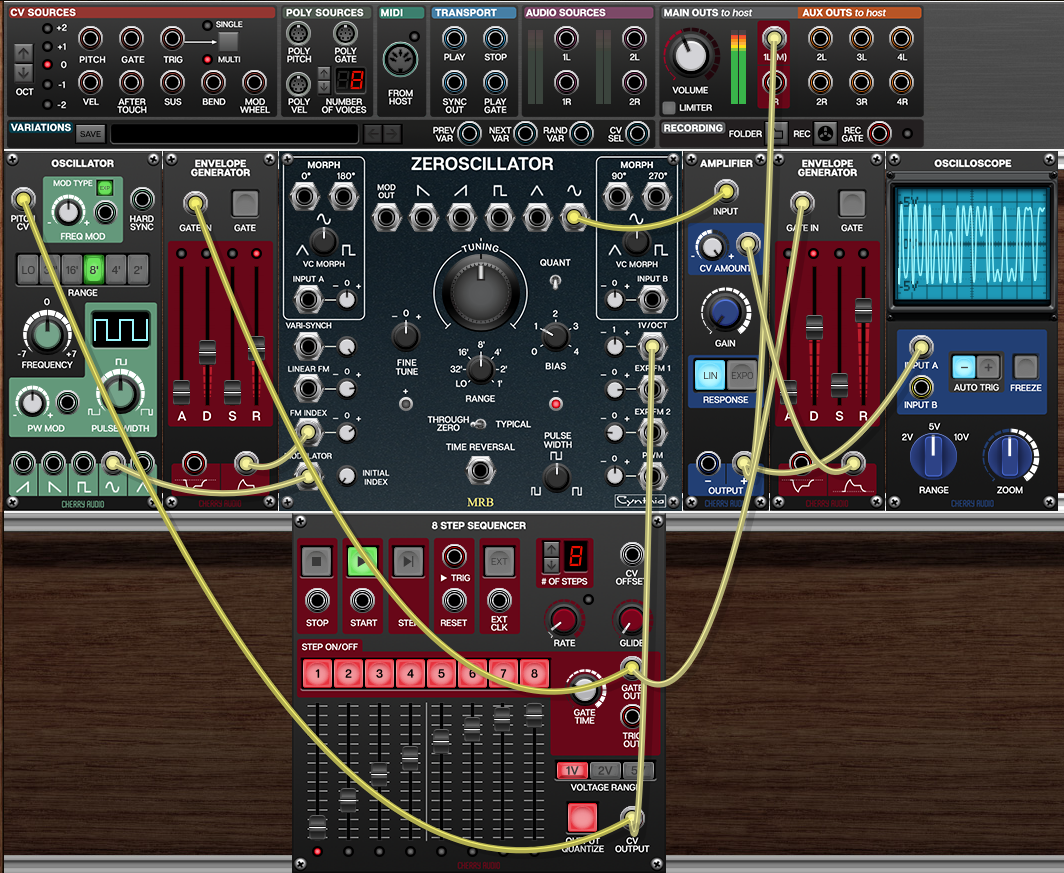This screenshot has height=873, width=1064.
Task: Click the Zeroscillator large Tuning knob
Action: click(480, 292)
